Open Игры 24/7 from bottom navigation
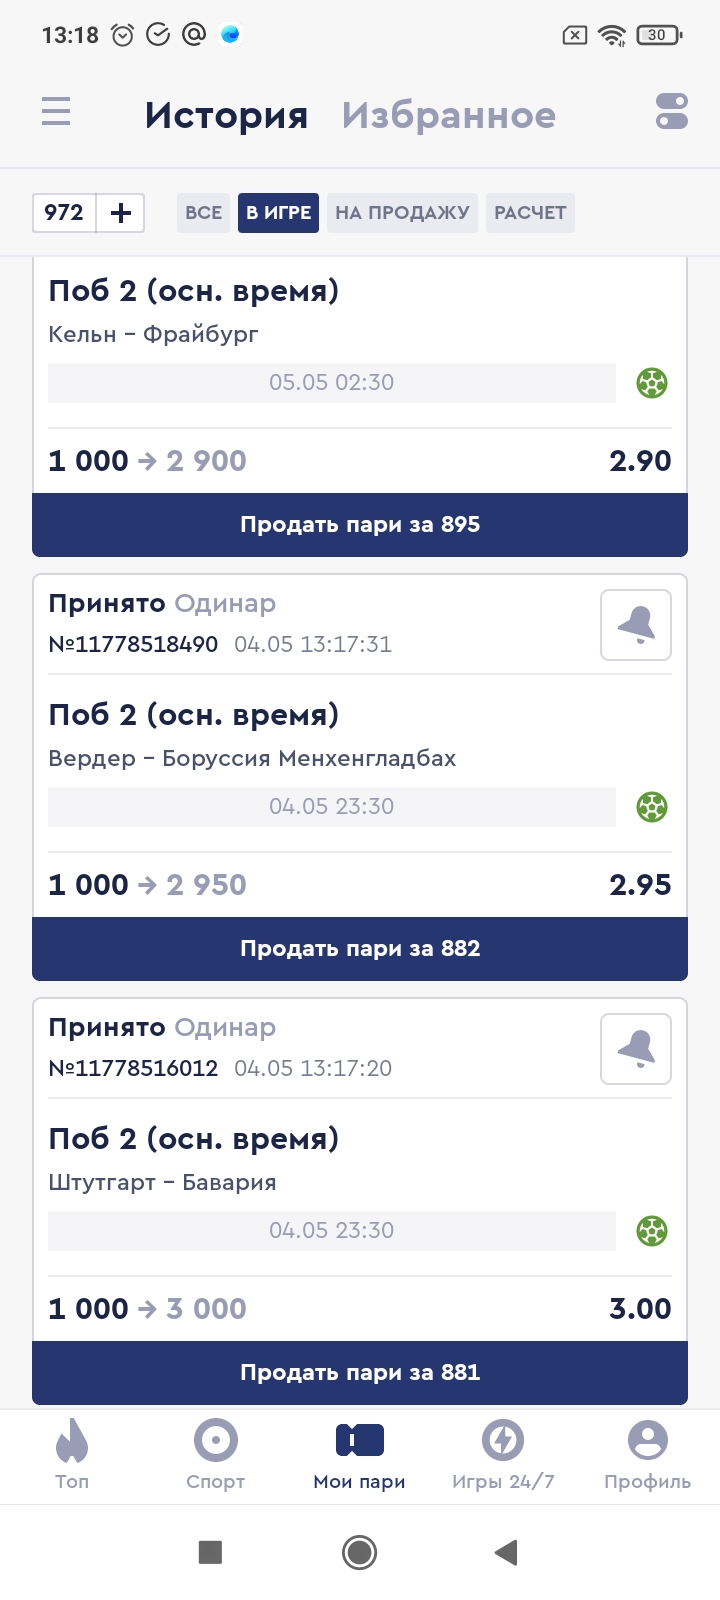 tap(503, 1456)
